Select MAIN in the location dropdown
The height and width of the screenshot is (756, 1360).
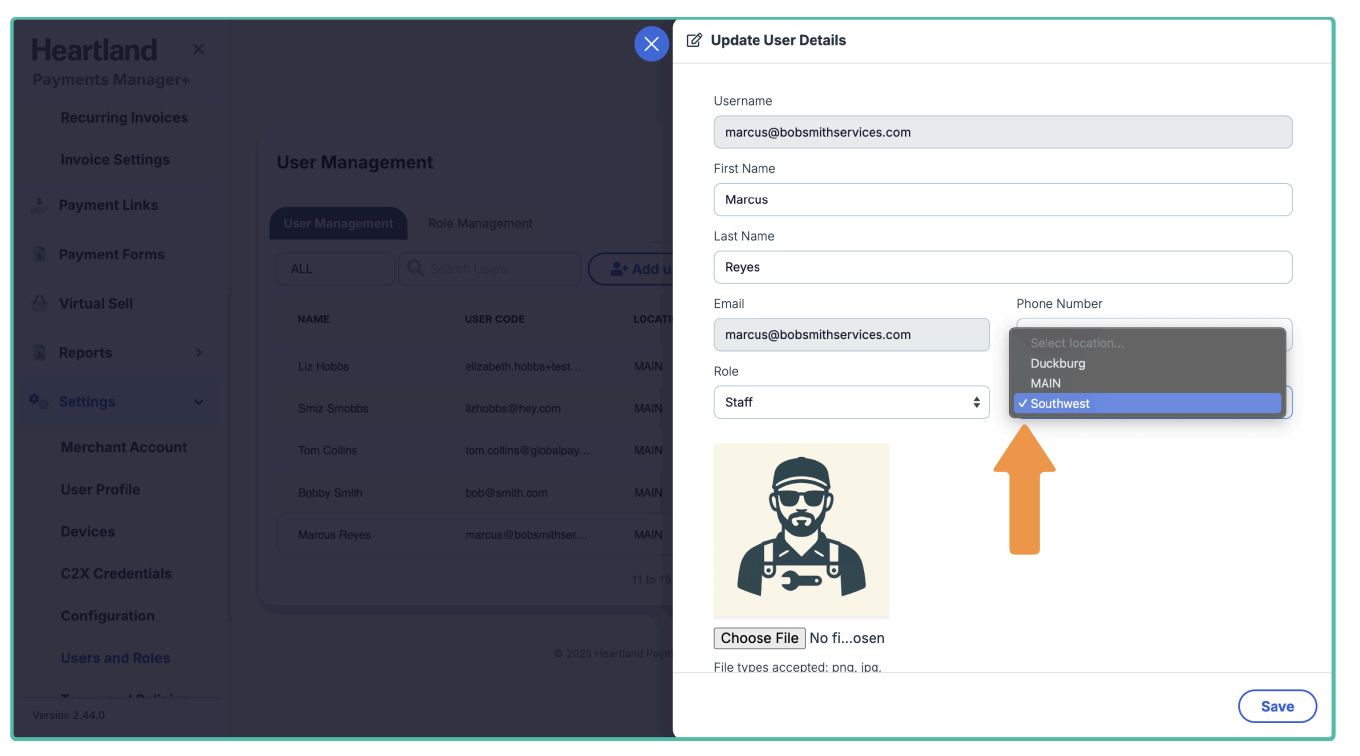point(1046,383)
